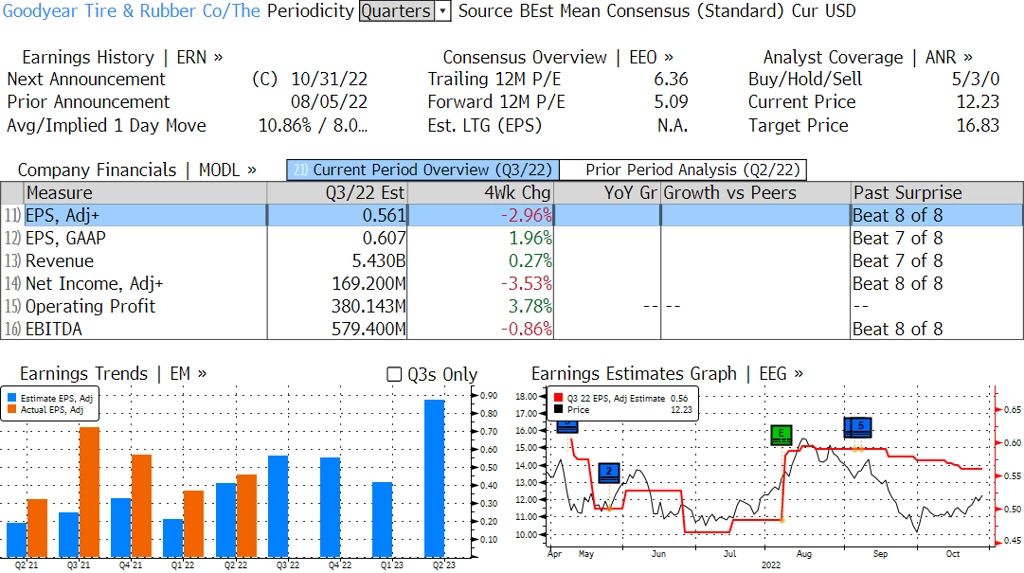Click the orange Actual EPS, Adj legend swatch

point(12,410)
